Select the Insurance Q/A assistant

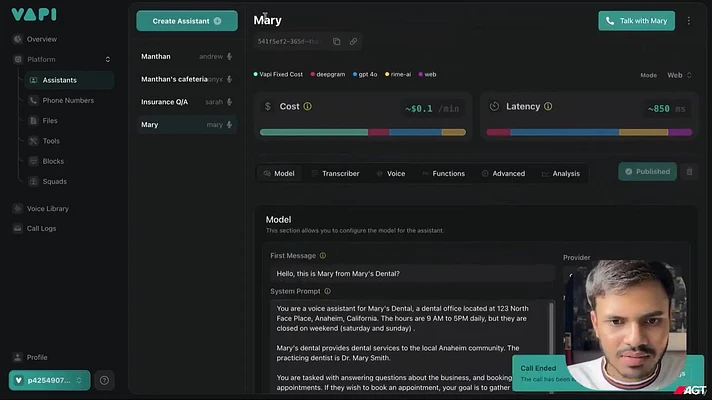click(187, 102)
